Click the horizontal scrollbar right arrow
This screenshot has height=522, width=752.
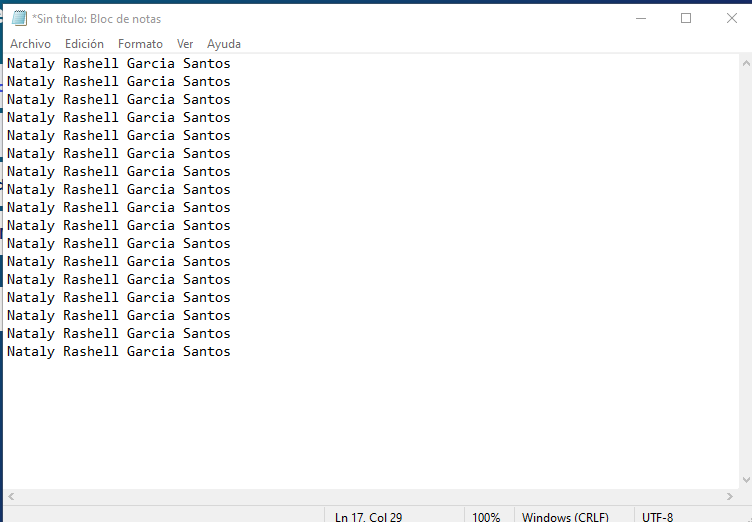pos(729,497)
